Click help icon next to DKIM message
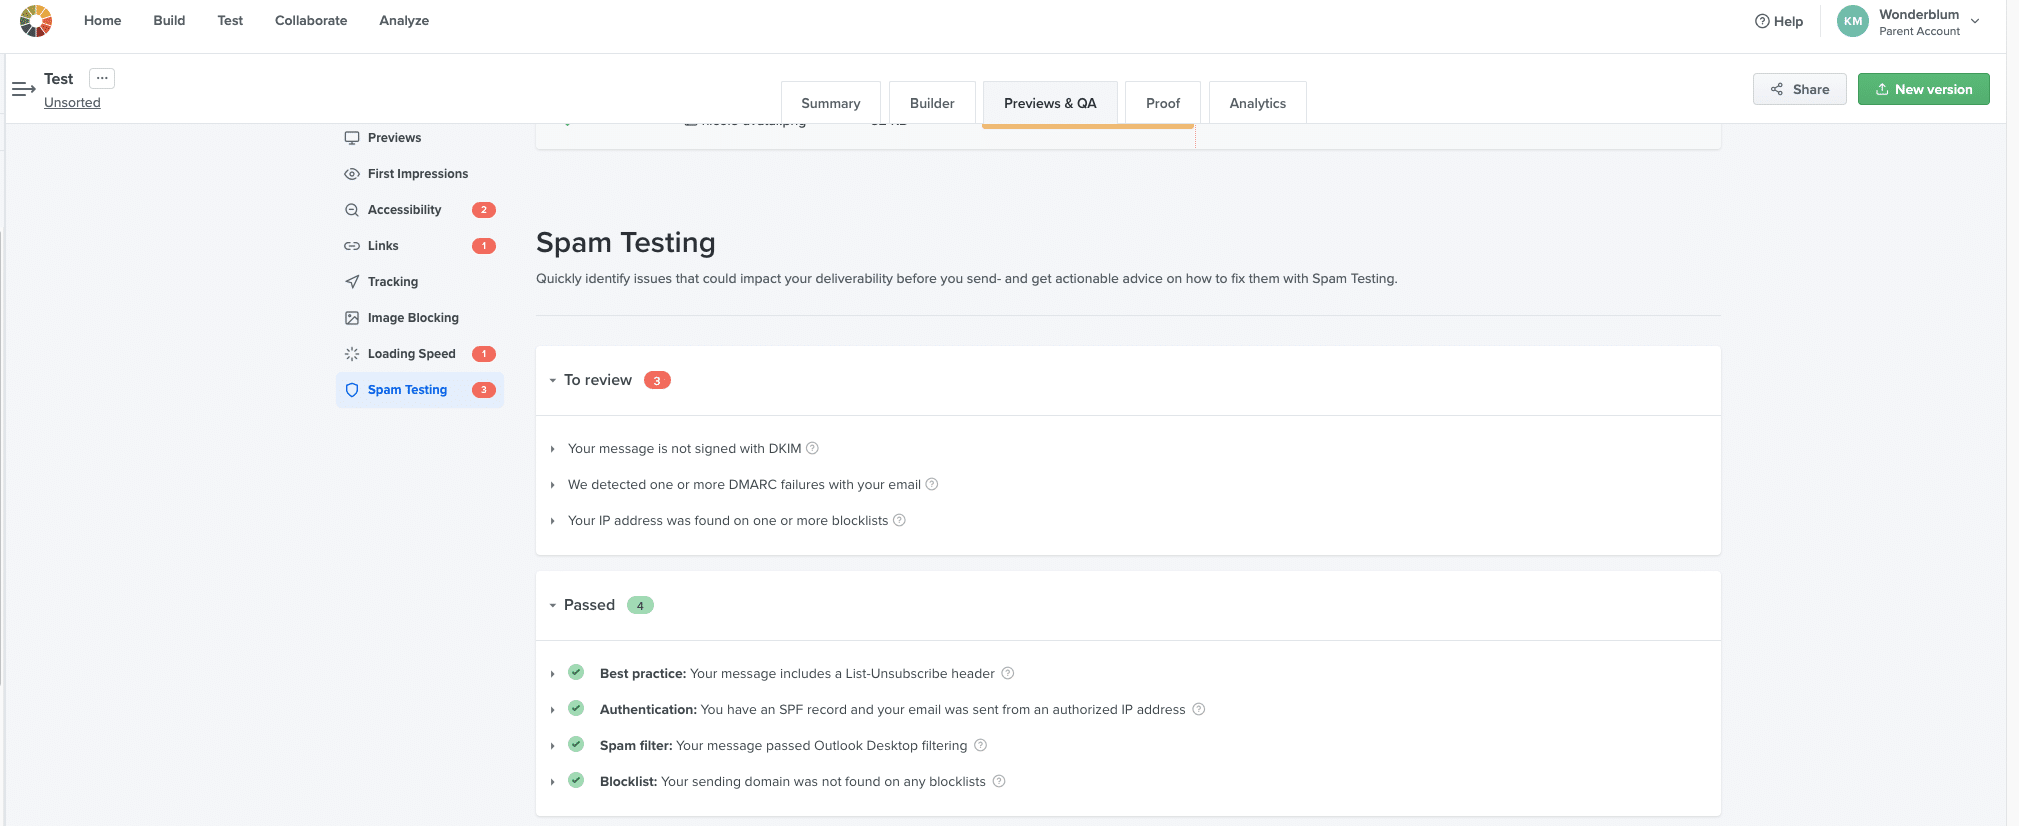Screen dimensions: 2019x826 pos(812,448)
